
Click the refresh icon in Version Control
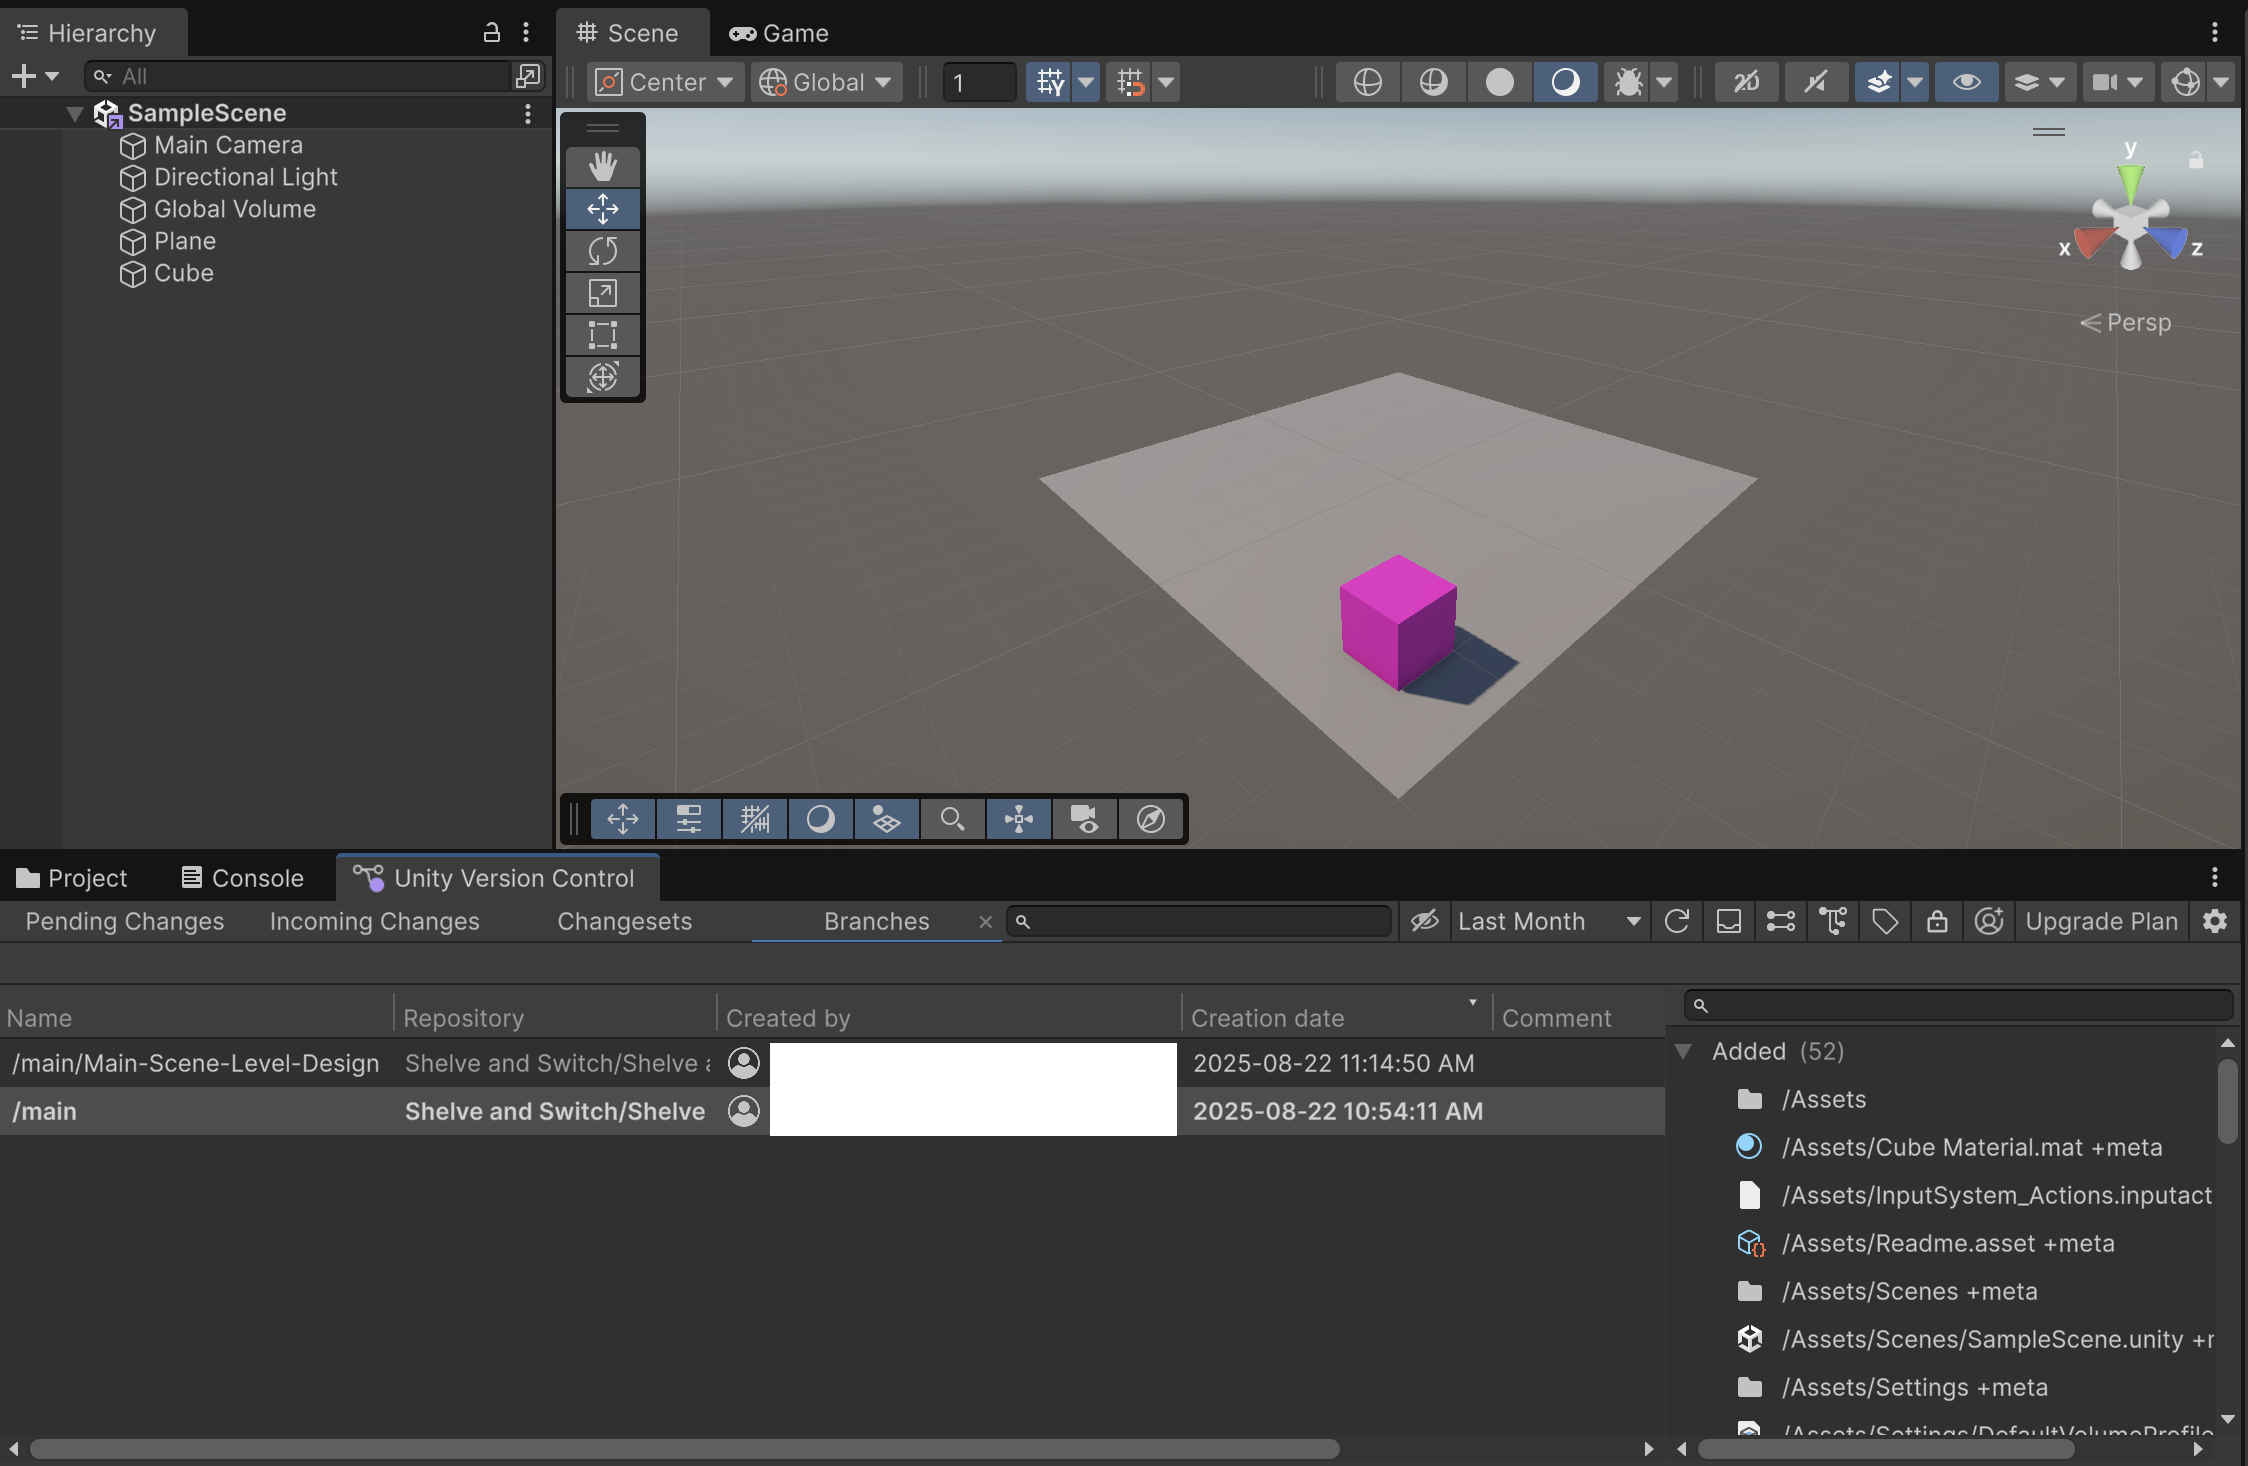click(1677, 921)
